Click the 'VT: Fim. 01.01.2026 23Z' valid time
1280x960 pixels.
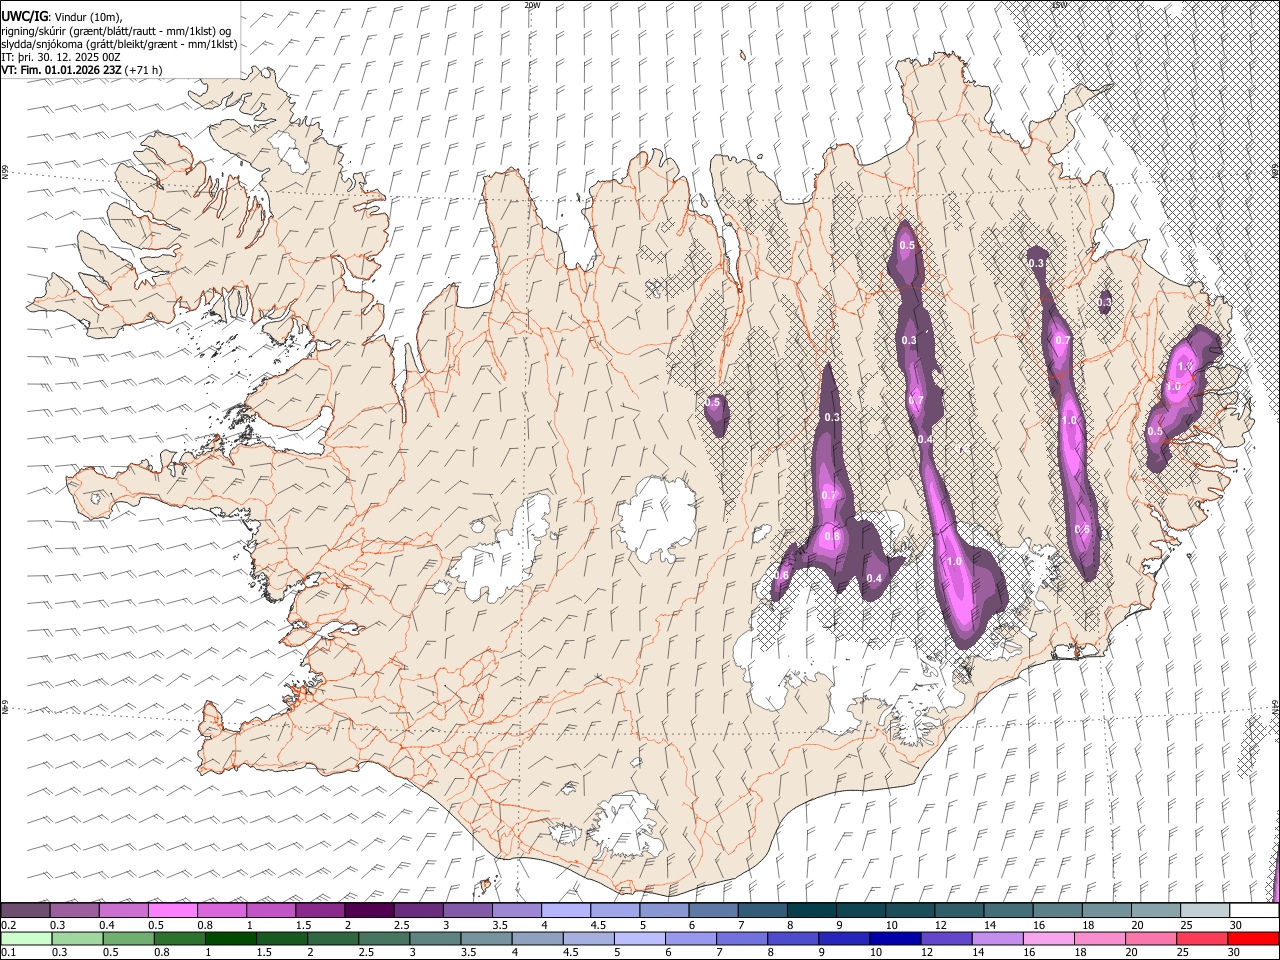pyautogui.click(x=62, y=70)
